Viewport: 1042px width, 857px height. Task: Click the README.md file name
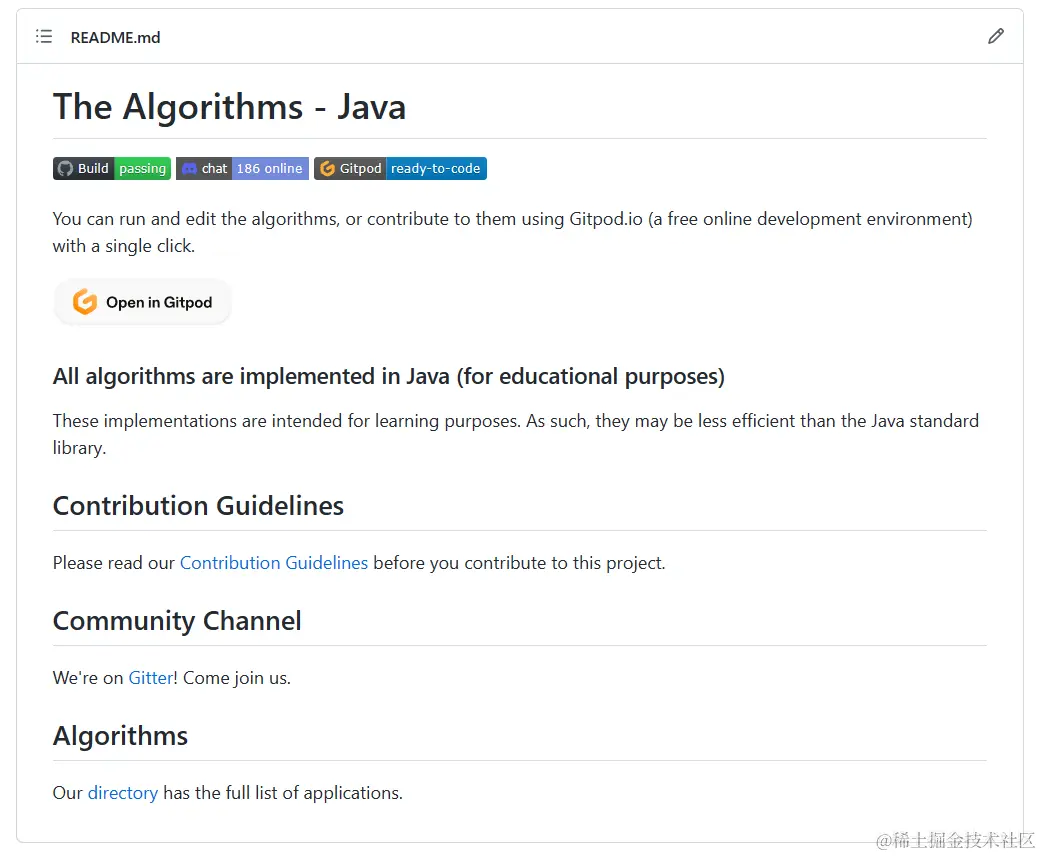[115, 38]
